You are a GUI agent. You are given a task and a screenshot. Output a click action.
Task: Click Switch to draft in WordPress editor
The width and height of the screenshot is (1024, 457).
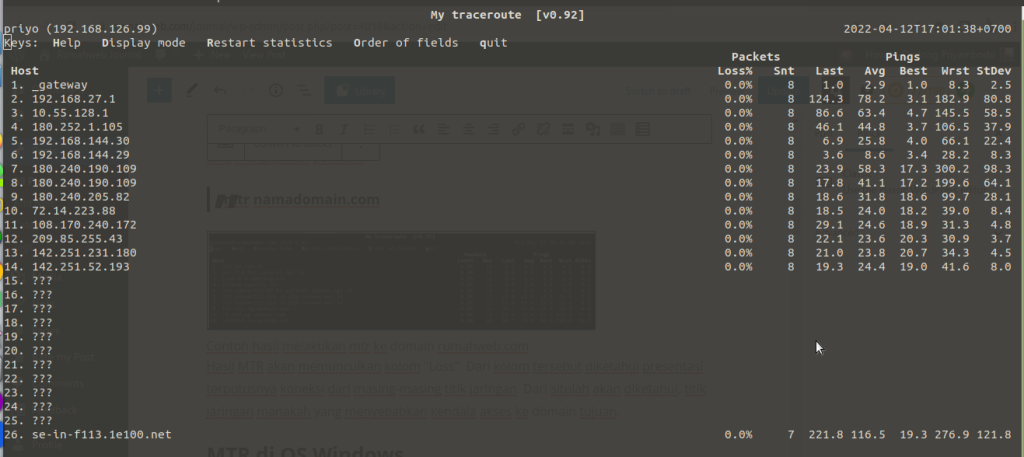click(x=658, y=91)
